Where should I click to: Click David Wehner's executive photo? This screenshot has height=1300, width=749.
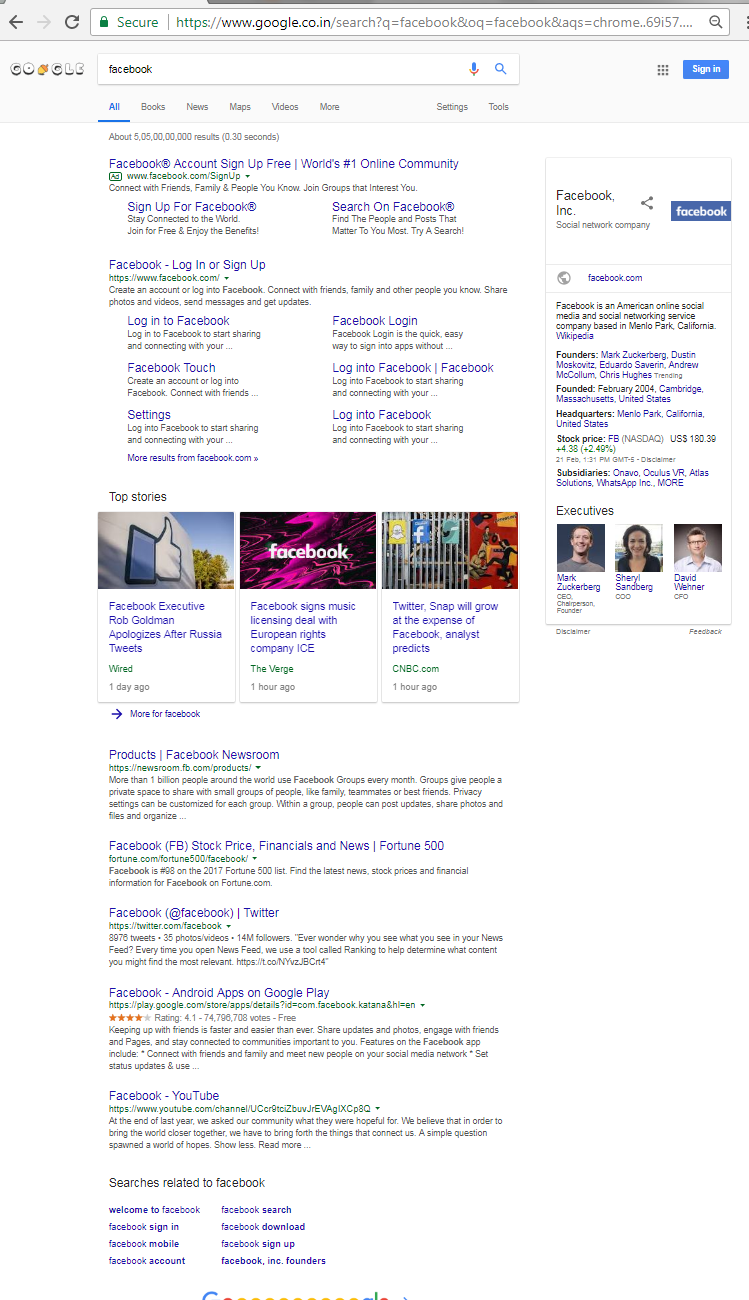[x=698, y=547]
